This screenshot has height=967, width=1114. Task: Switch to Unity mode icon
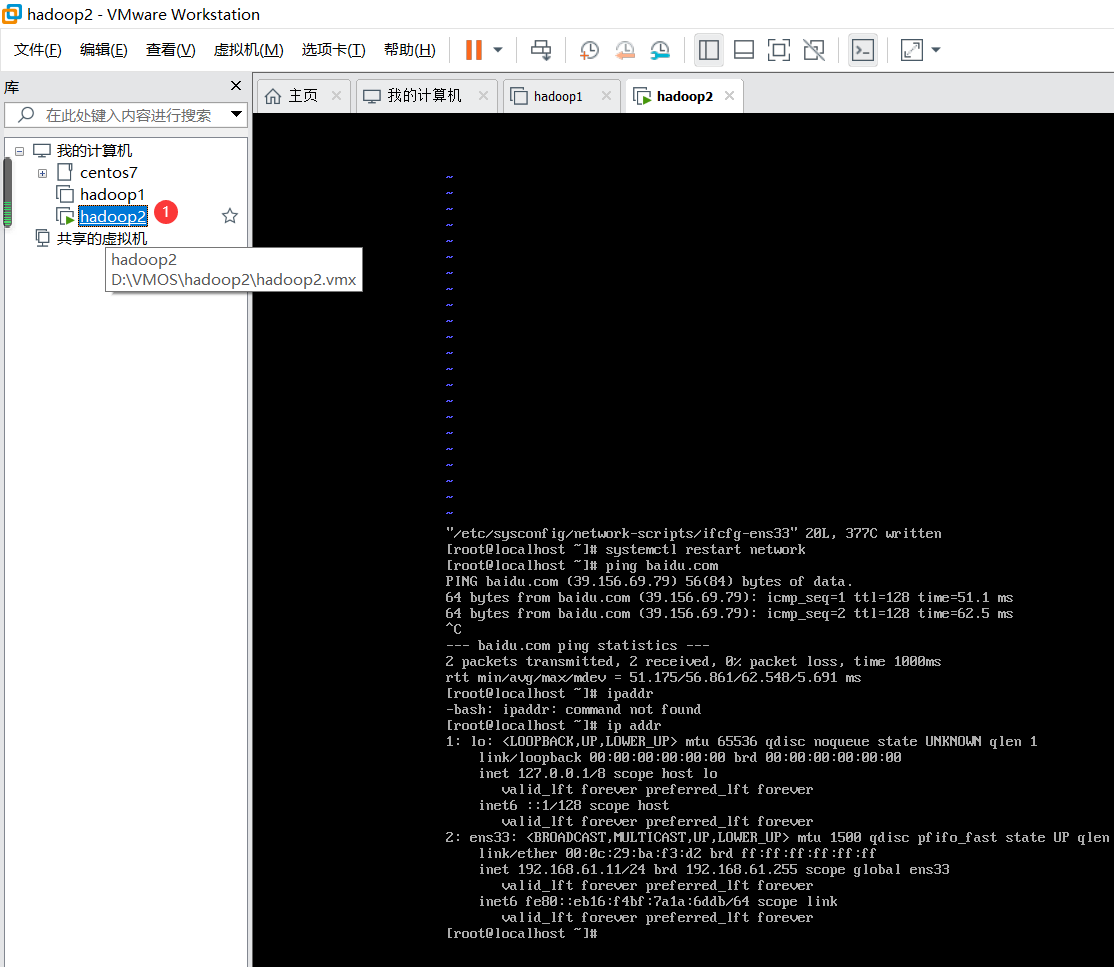point(814,50)
